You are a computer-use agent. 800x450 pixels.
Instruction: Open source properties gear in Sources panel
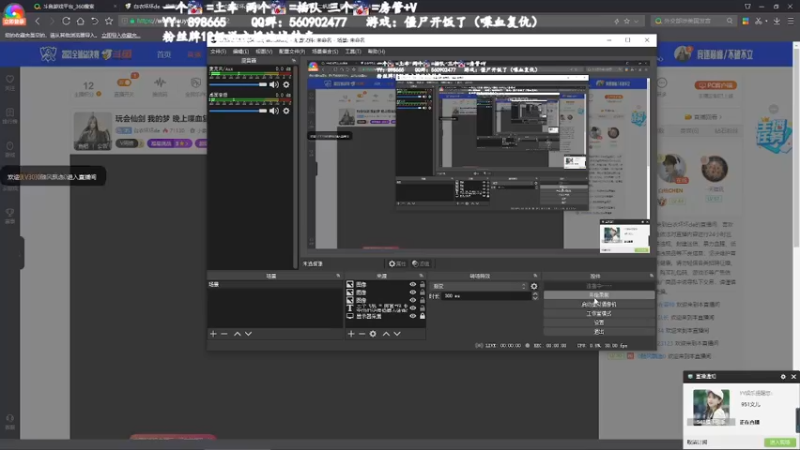373,334
